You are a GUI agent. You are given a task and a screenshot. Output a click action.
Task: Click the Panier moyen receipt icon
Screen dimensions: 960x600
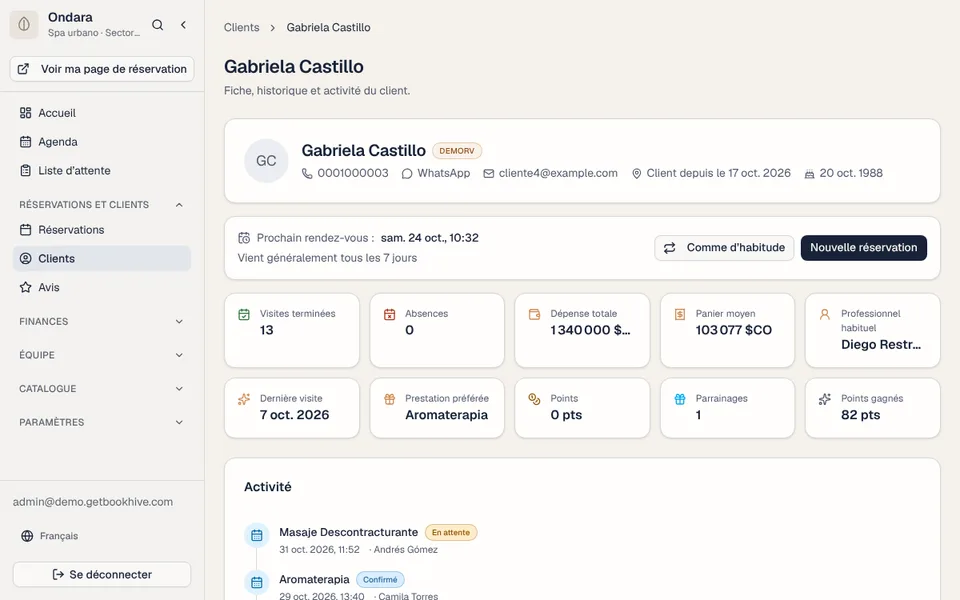tap(680, 315)
